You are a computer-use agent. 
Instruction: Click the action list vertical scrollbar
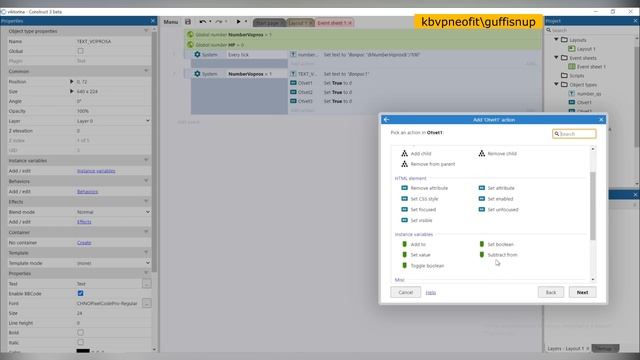(x=593, y=206)
